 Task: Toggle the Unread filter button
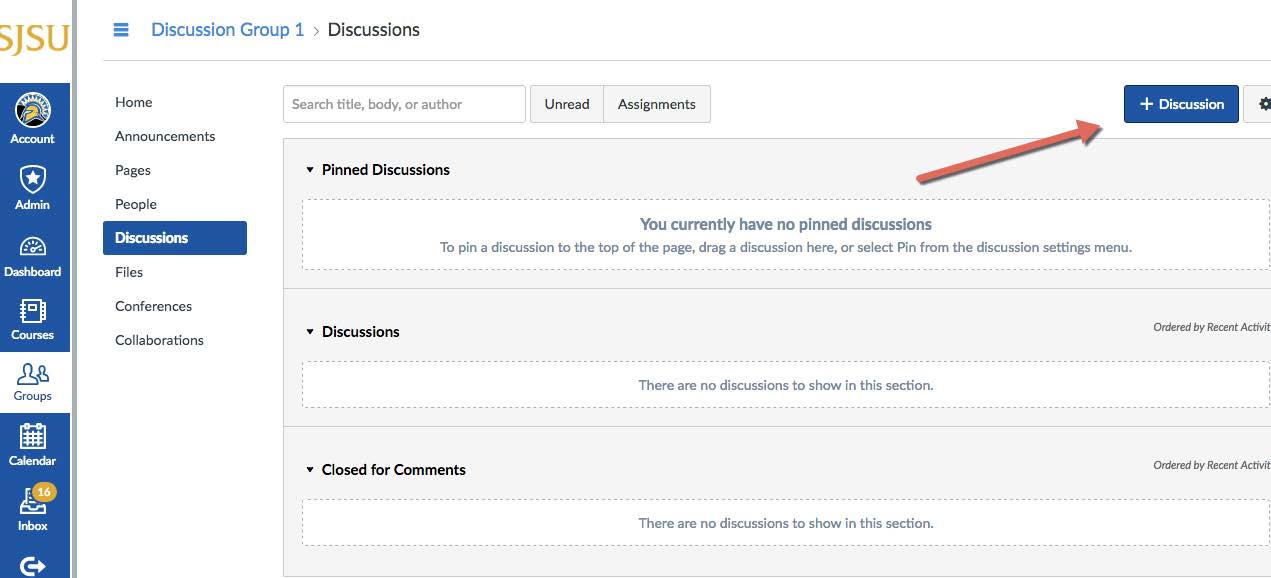pyautogui.click(x=566, y=104)
